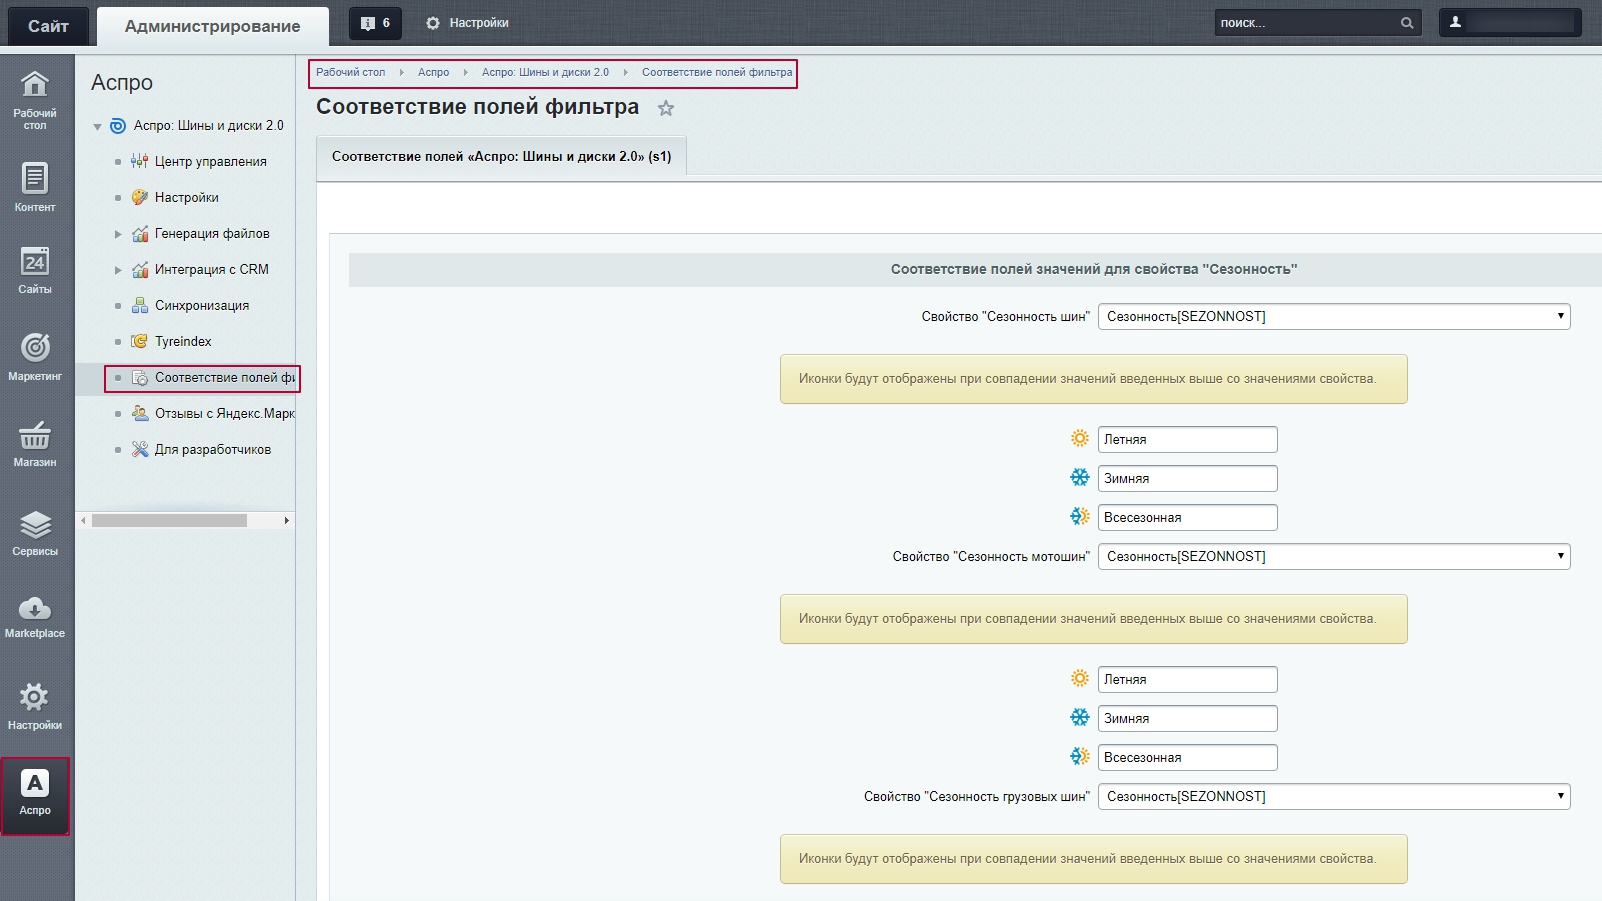Screen dimensions: 1602x901
Task: Open the Свойство "Сезонность грузовых шин" dropdown
Action: tap(1334, 796)
